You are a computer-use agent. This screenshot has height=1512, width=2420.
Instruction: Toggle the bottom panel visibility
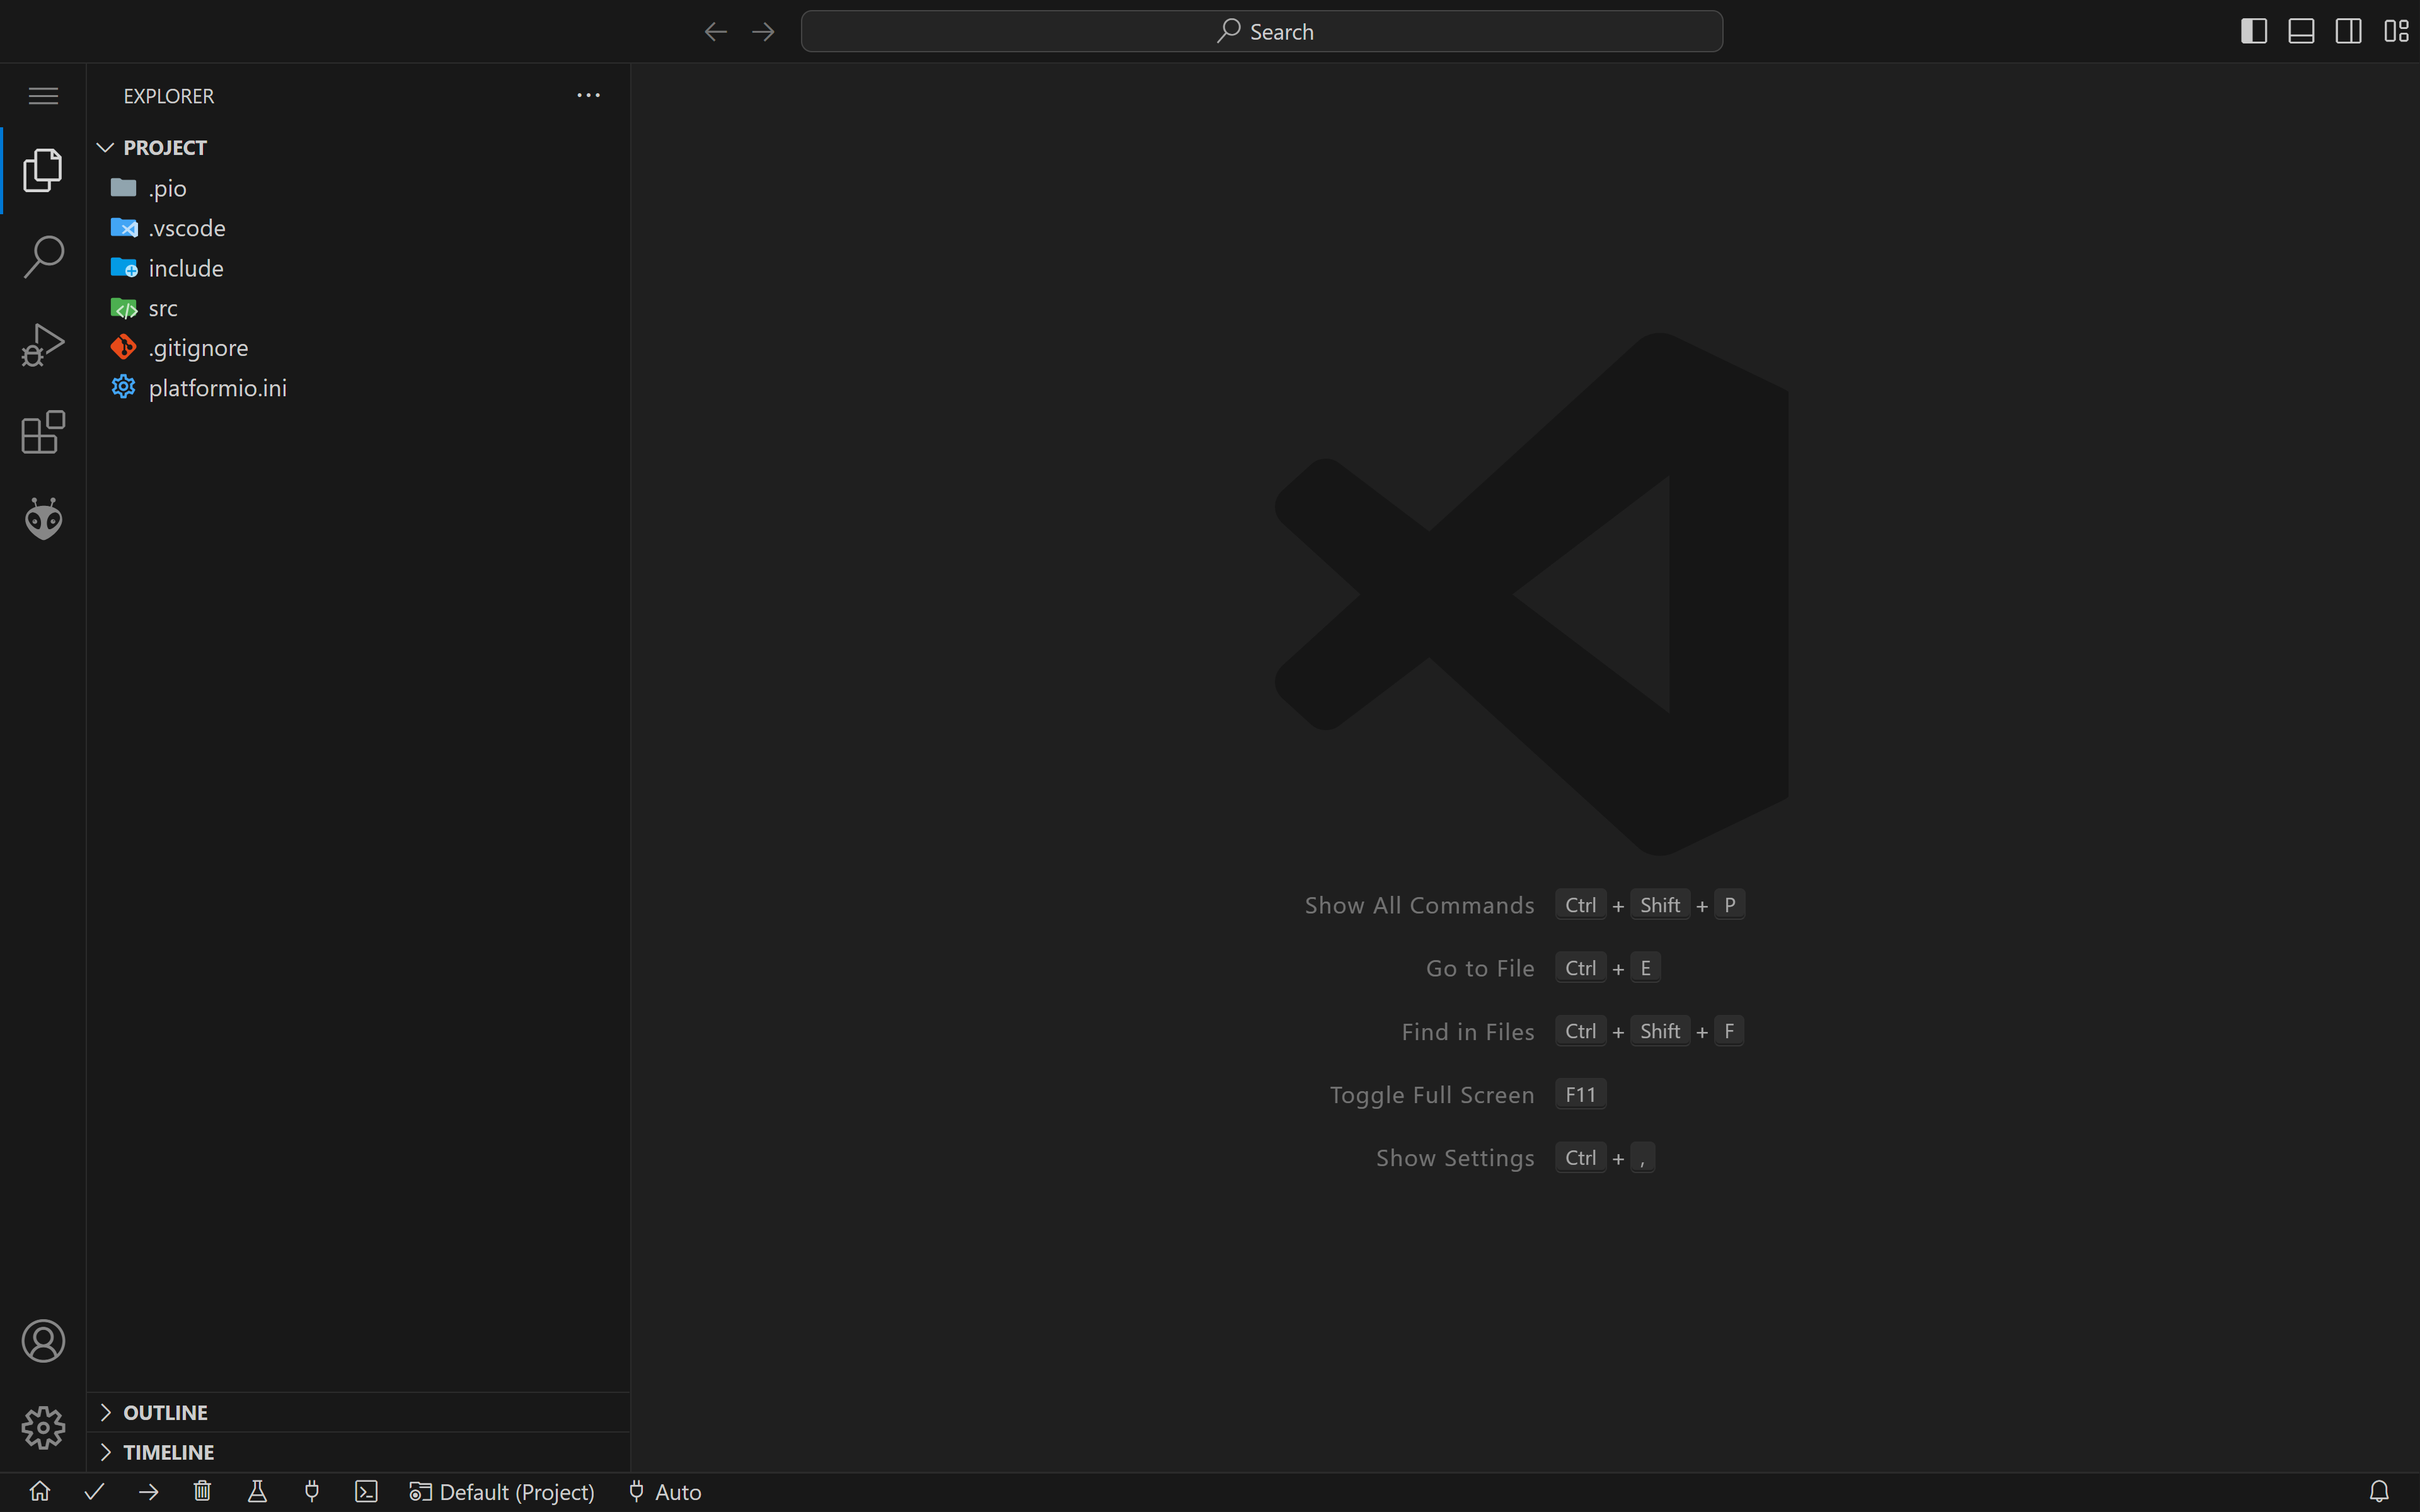[x=2301, y=31]
